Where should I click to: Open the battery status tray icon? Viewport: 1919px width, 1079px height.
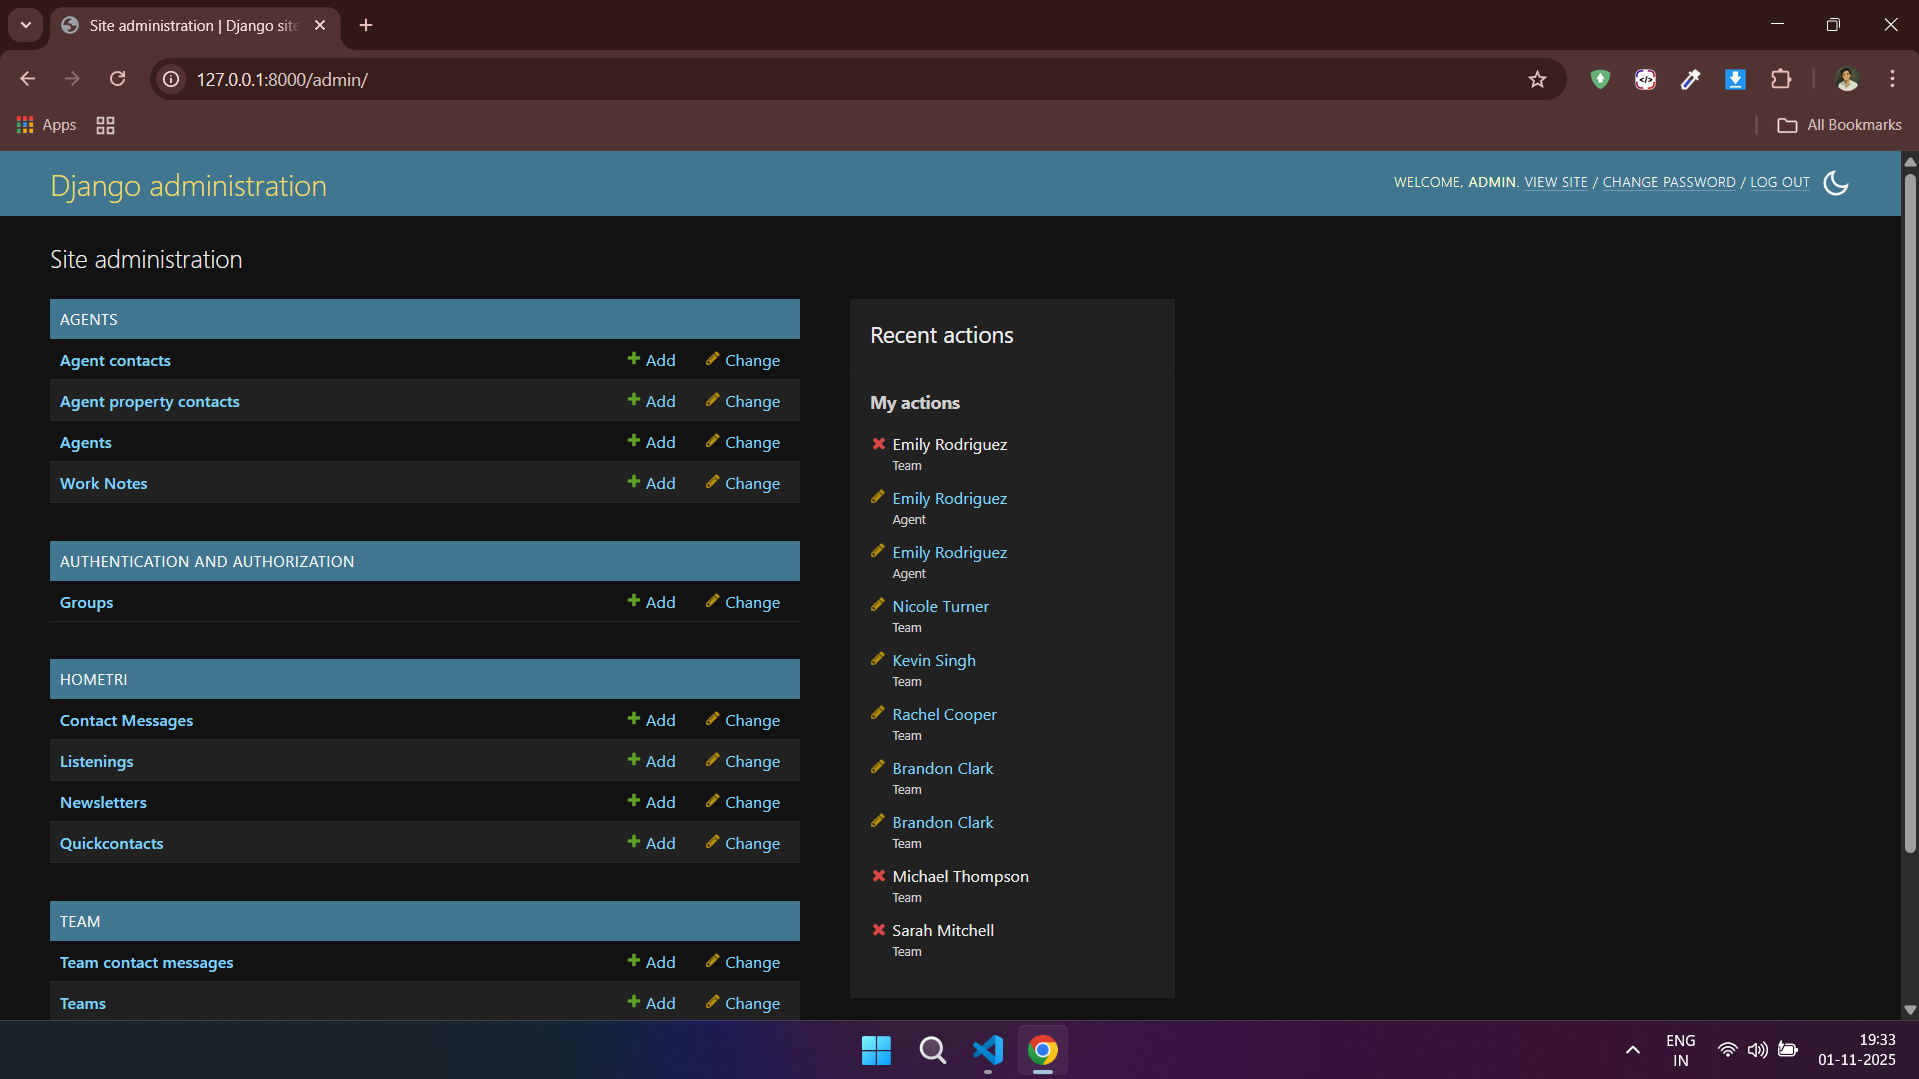click(1788, 1050)
